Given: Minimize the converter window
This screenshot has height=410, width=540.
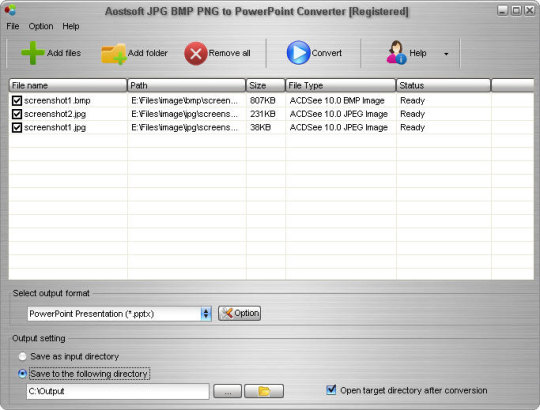Looking at the screenshot, I should 503,11.
